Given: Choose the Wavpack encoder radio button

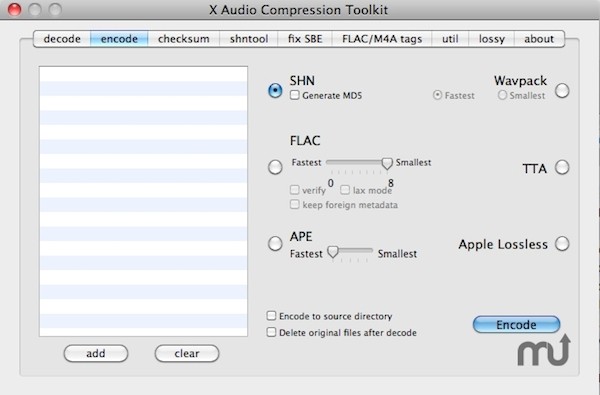Looking at the screenshot, I should point(562,91).
